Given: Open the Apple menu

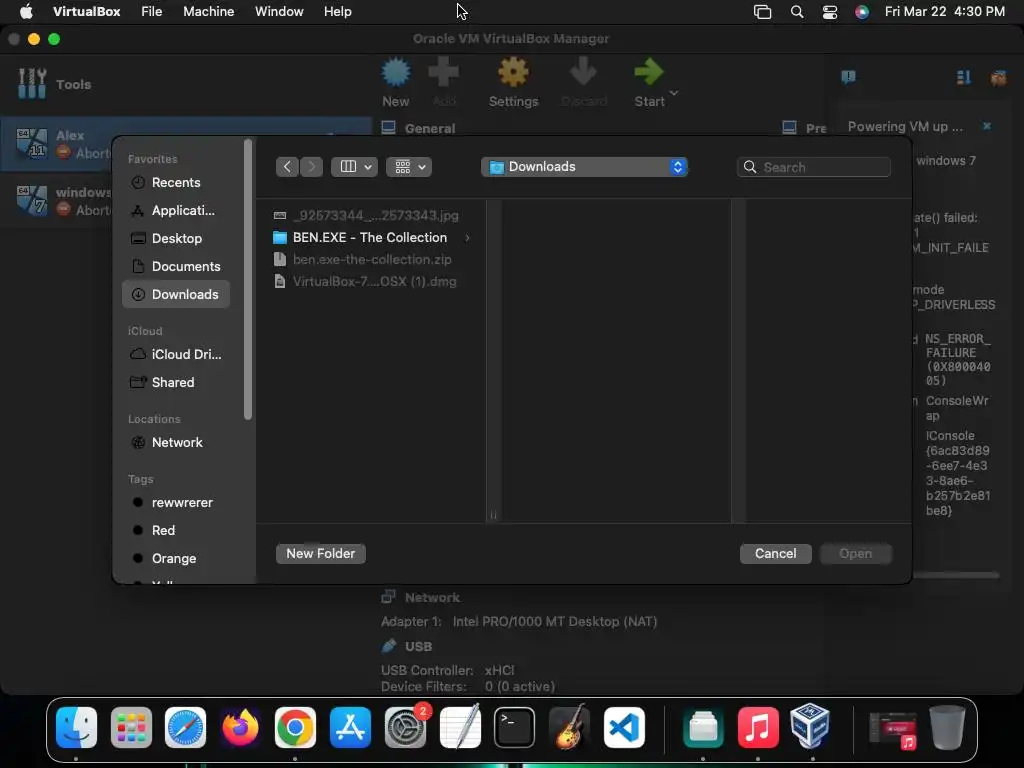Looking at the screenshot, I should pyautogui.click(x=26, y=12).
